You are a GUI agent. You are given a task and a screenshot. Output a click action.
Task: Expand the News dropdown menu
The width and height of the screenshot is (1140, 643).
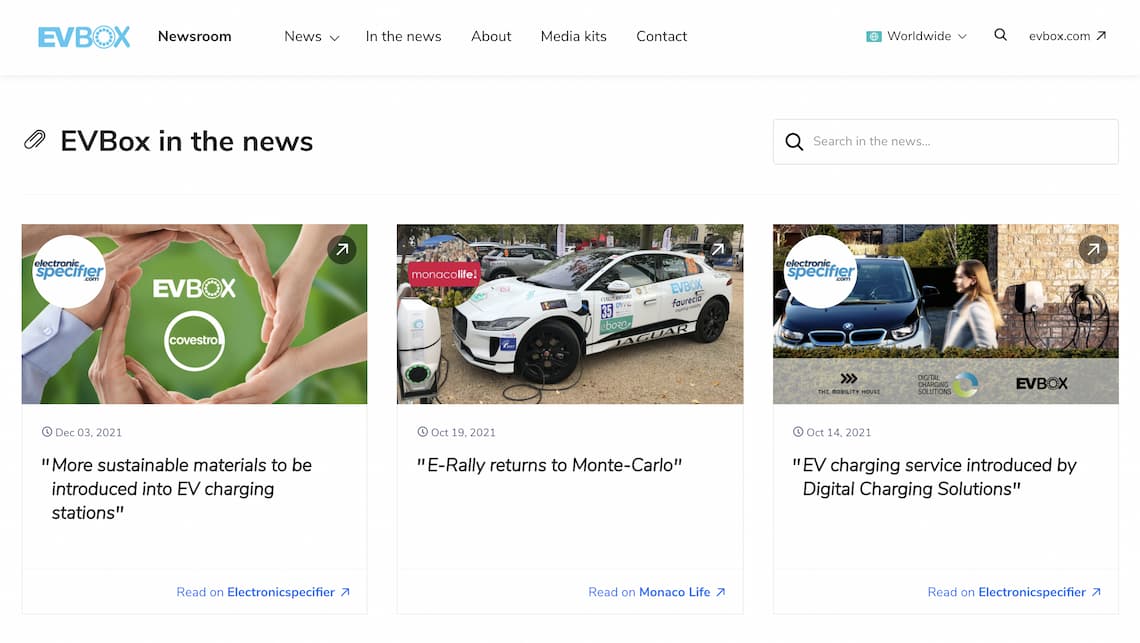coord(311,36)
